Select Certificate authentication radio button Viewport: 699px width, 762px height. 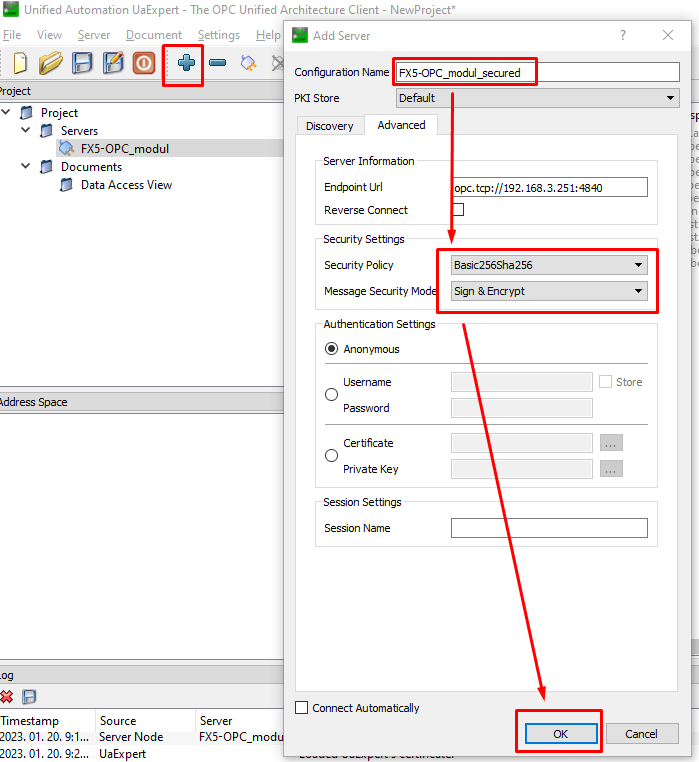pos(332,456)
